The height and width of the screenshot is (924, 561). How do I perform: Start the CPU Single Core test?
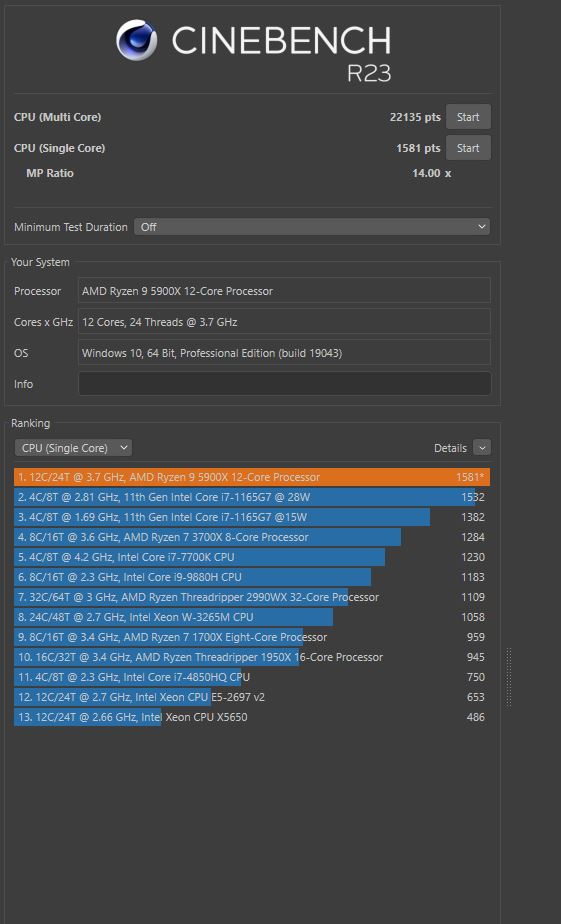(x=468, y=148)
